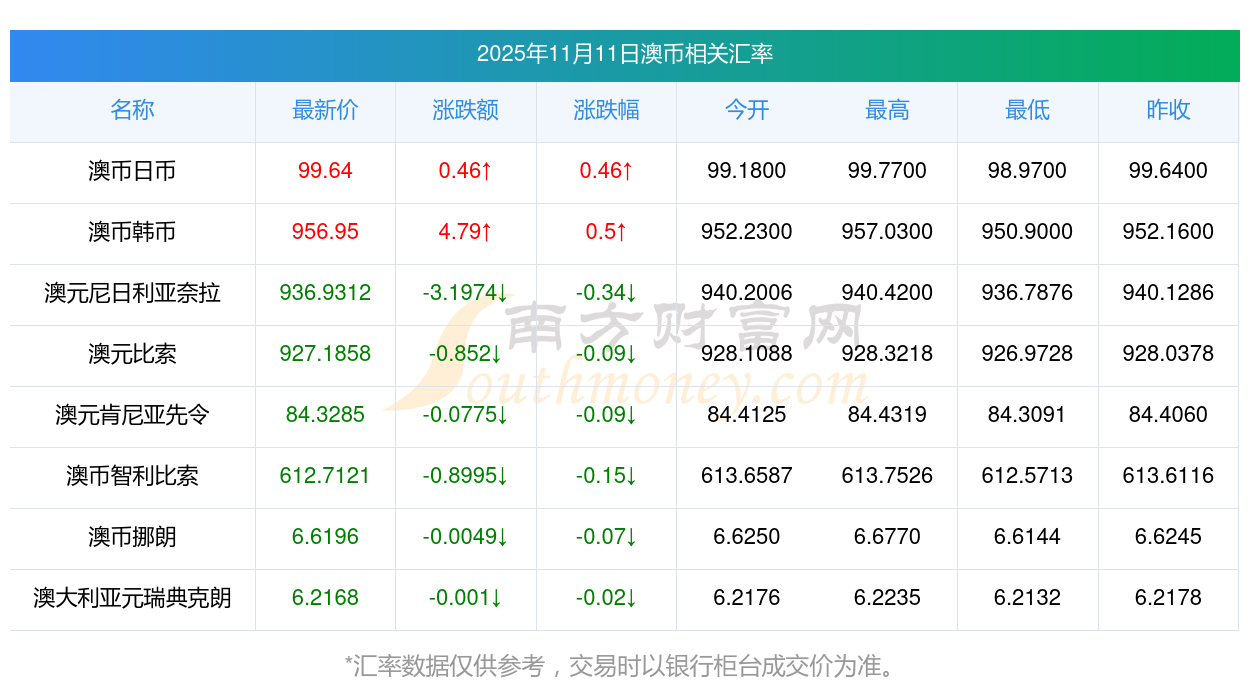
Task: Click change amount -0.001↓
Action: tap(466, 598)
